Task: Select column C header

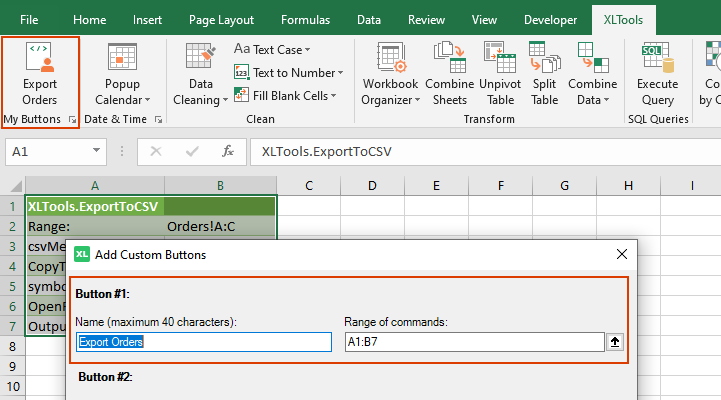Action: [309, 186]
